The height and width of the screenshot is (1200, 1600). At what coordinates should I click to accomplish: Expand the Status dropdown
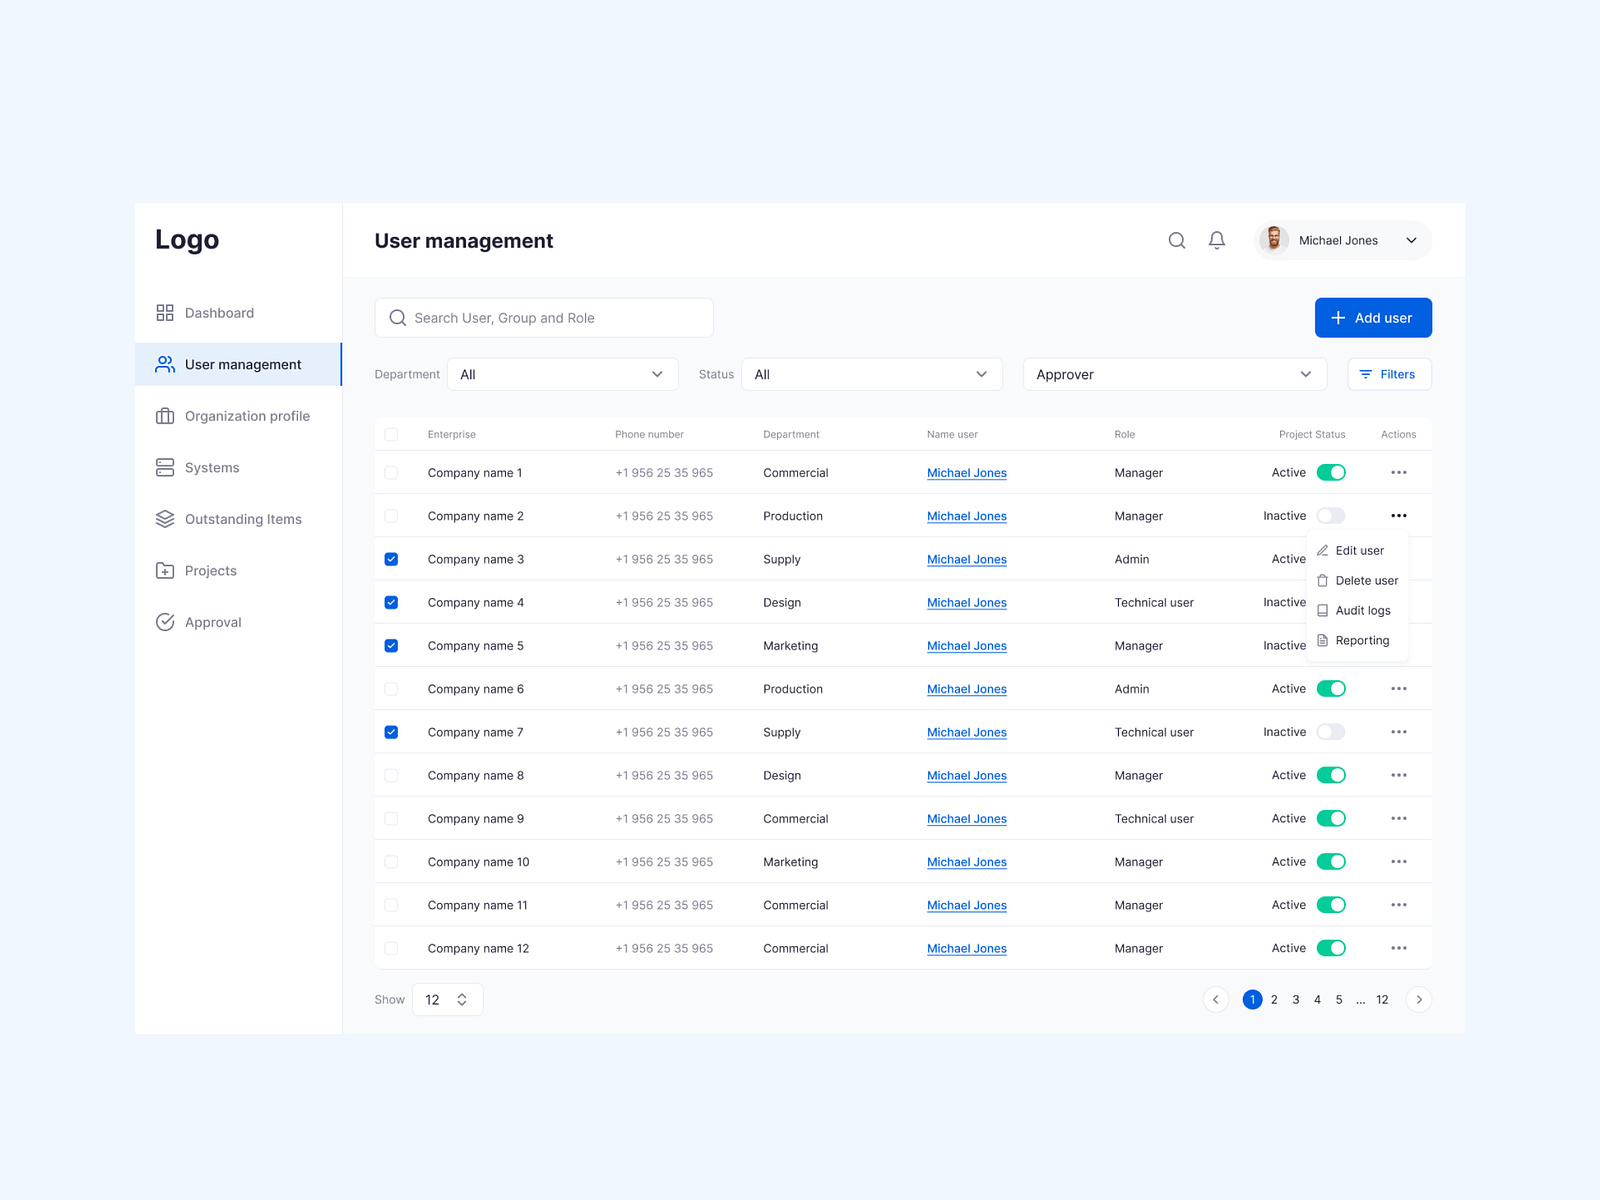tap(871, 374)
